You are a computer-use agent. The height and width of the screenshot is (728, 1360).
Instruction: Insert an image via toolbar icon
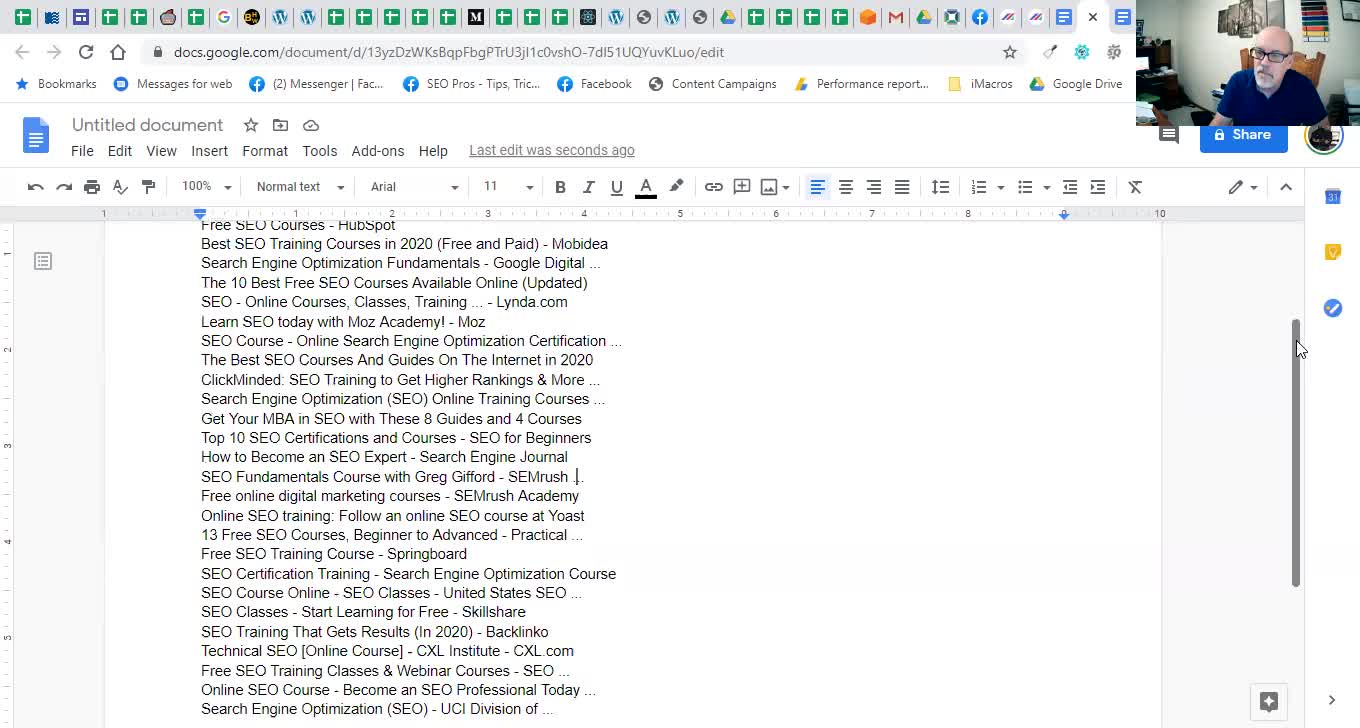(x=768, y=187)
